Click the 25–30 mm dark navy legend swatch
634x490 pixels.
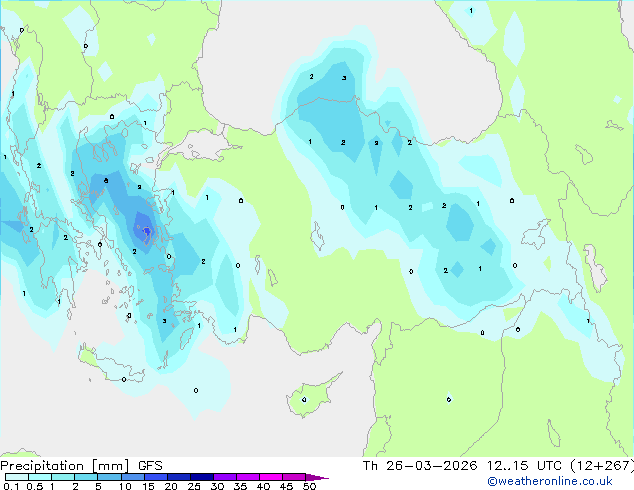pyautogui.click(x=202, y=477)
